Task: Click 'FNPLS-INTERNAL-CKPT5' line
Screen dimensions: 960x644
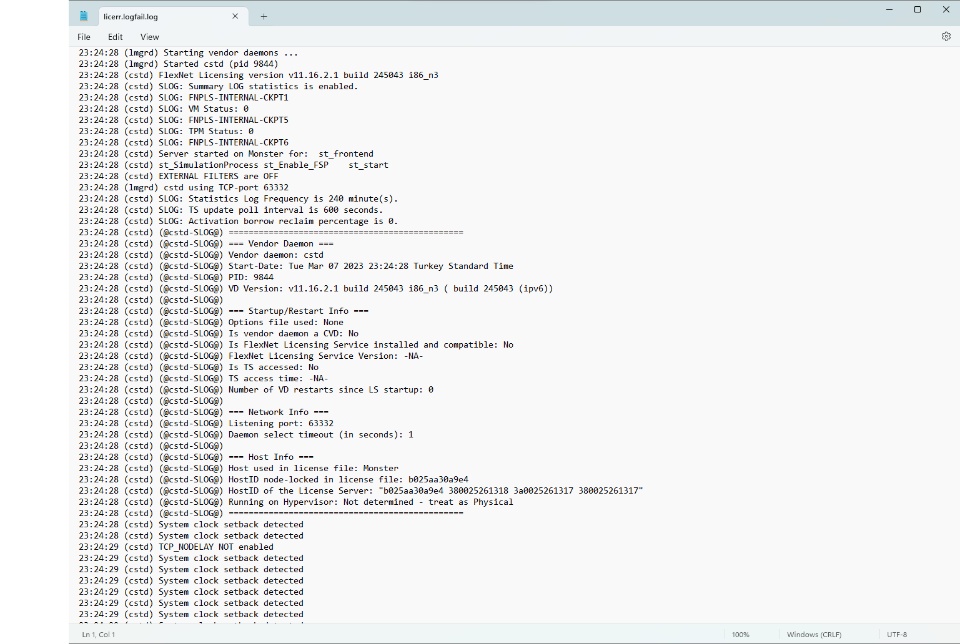Action: 183,120
